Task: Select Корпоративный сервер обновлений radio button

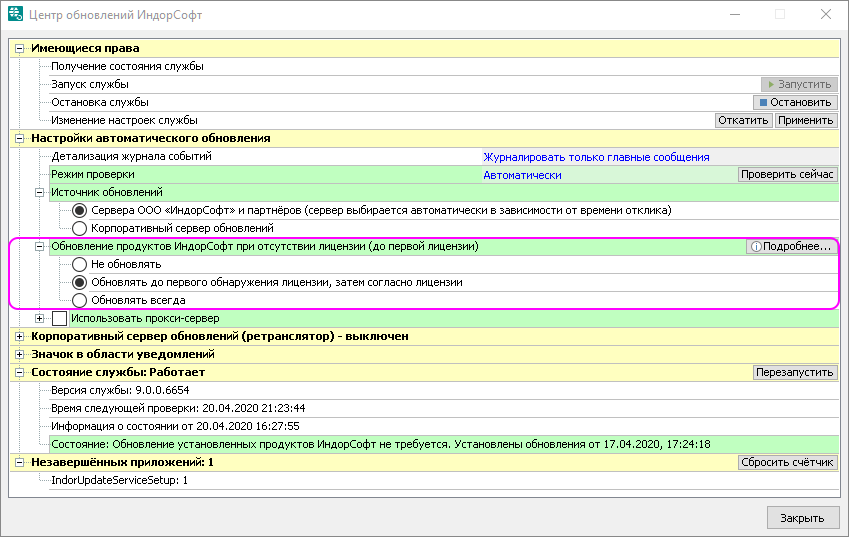Action: pos(80,228)
